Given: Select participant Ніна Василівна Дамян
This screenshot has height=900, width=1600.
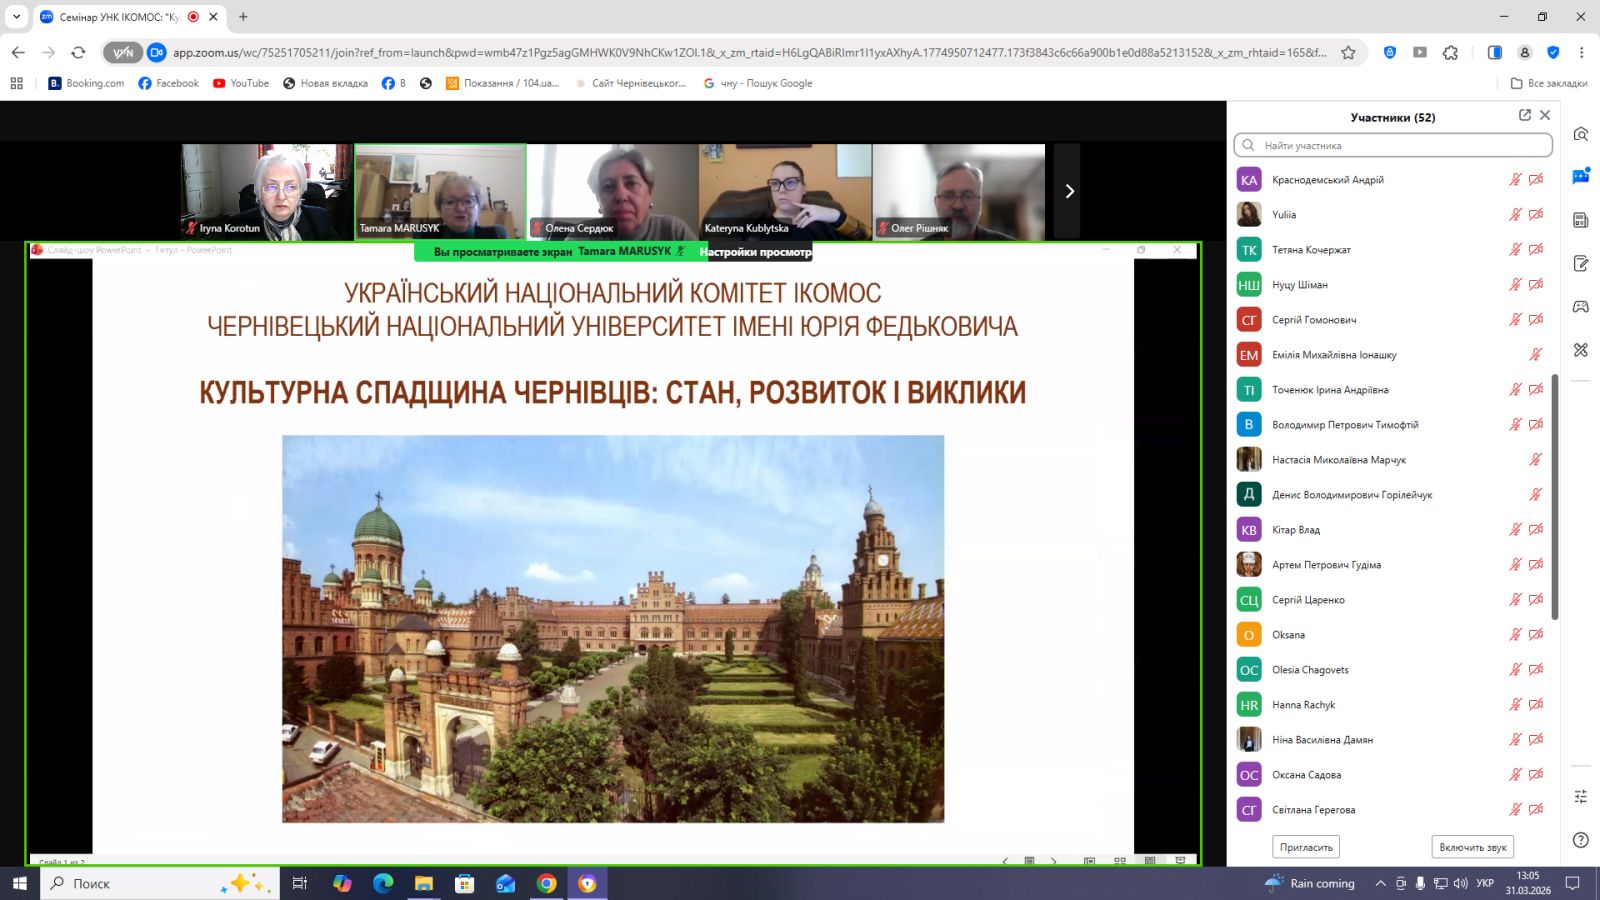Looking at the screenshot, I should click(1391, 740).
